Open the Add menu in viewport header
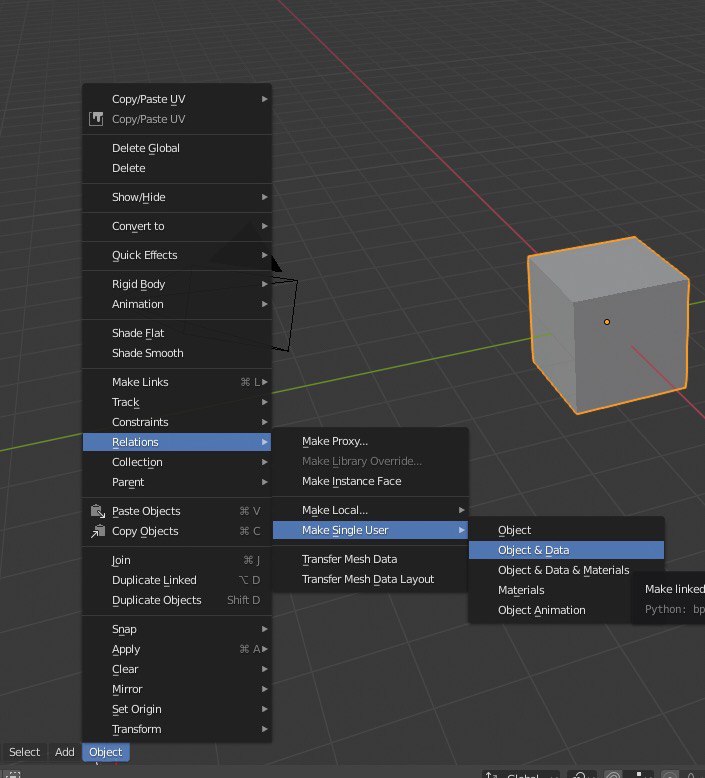The image size is (705, 778). tap(64, 752)
